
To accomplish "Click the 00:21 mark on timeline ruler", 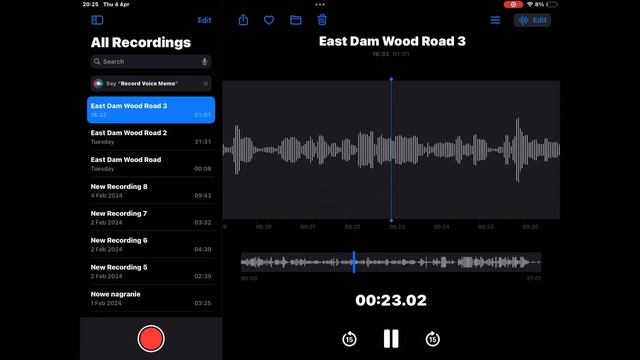I will (308, 227).
